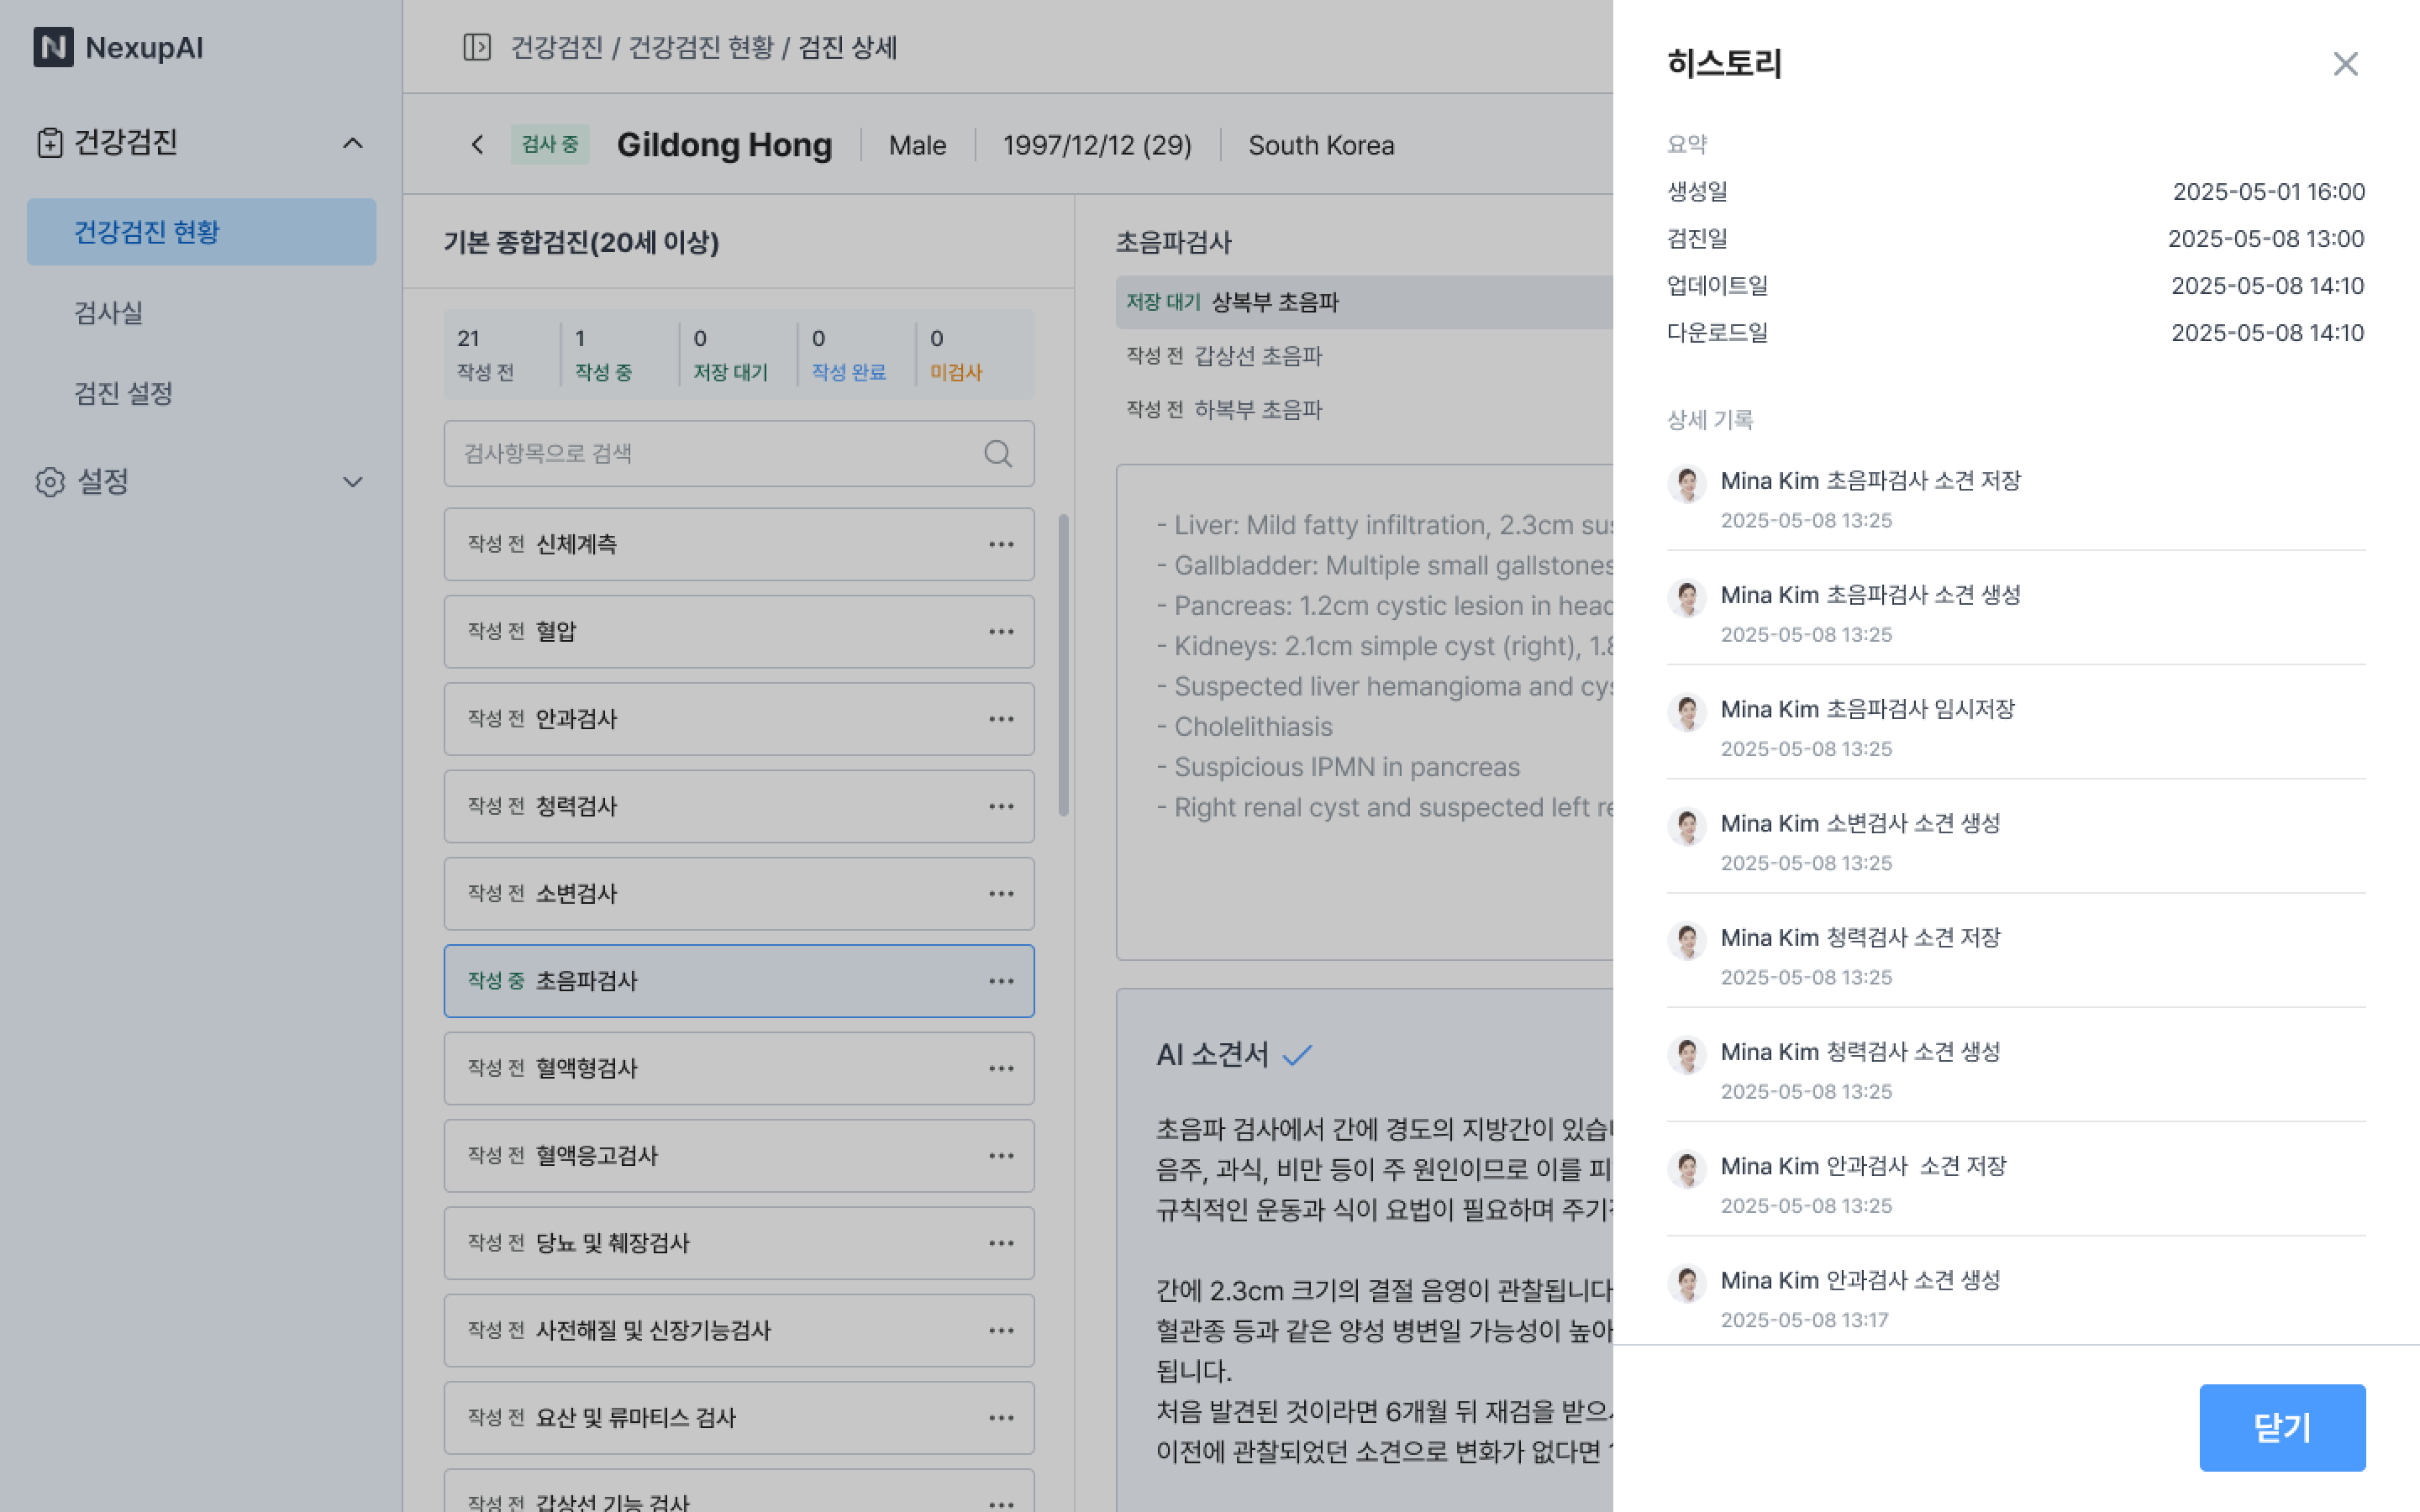Expand the 설정 sidebar section
Viewport: 2420px width, 1512px height.
pos(352,482)
